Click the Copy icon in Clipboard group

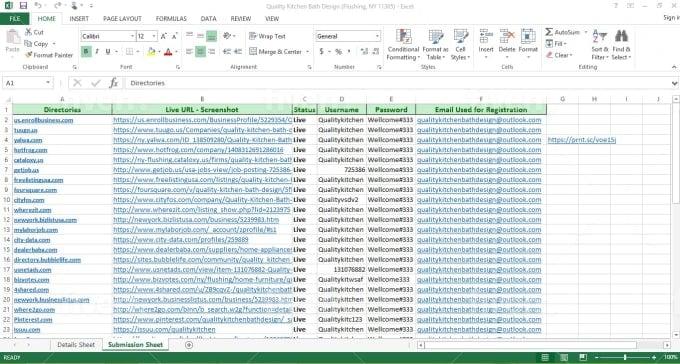28,44
